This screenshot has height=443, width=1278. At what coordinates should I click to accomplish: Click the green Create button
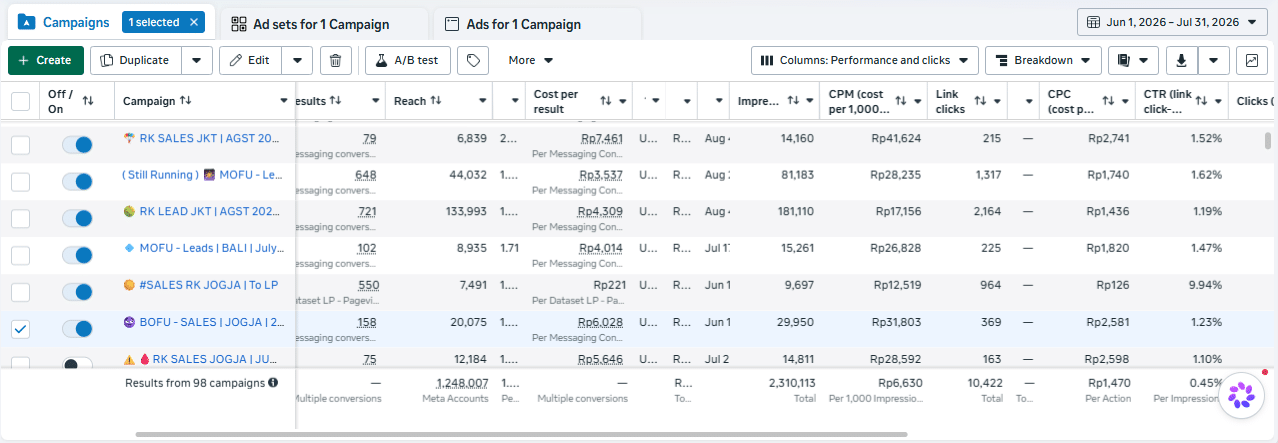coord(46,60)
